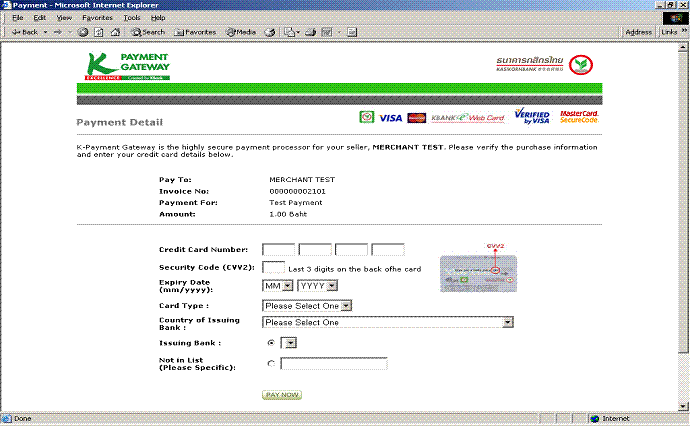Image resolution: width=690 pixels, height=426 pixels.
Task: Open the File menu
Action: click(x=18, y=18)
